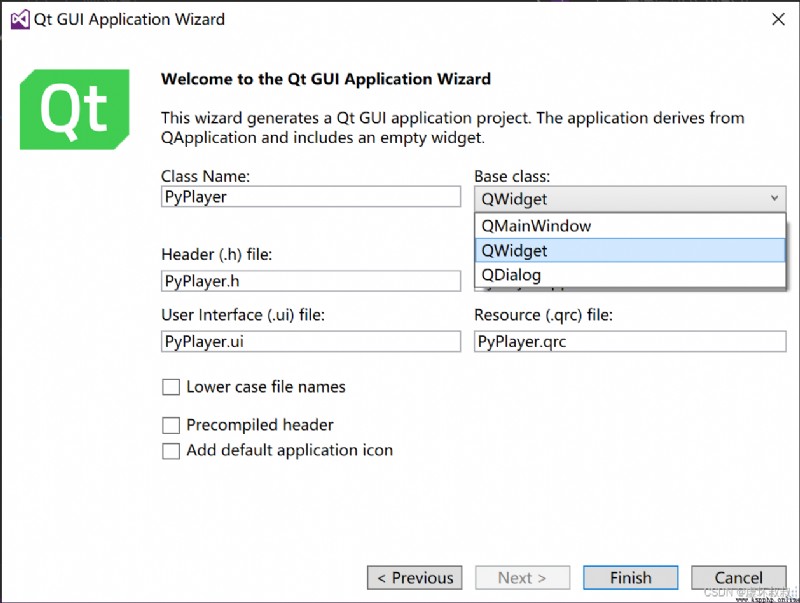
Task: Tick the Precompiled header checkbox
Action: click(171, 425)
